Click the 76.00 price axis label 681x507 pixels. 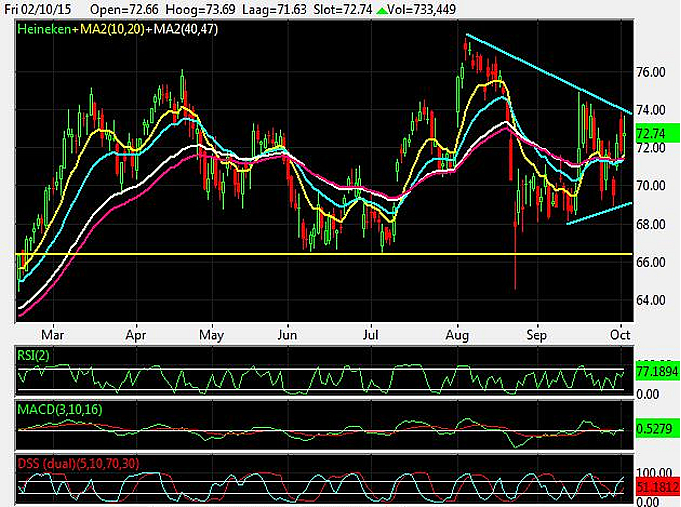click(x=651, y=72)
